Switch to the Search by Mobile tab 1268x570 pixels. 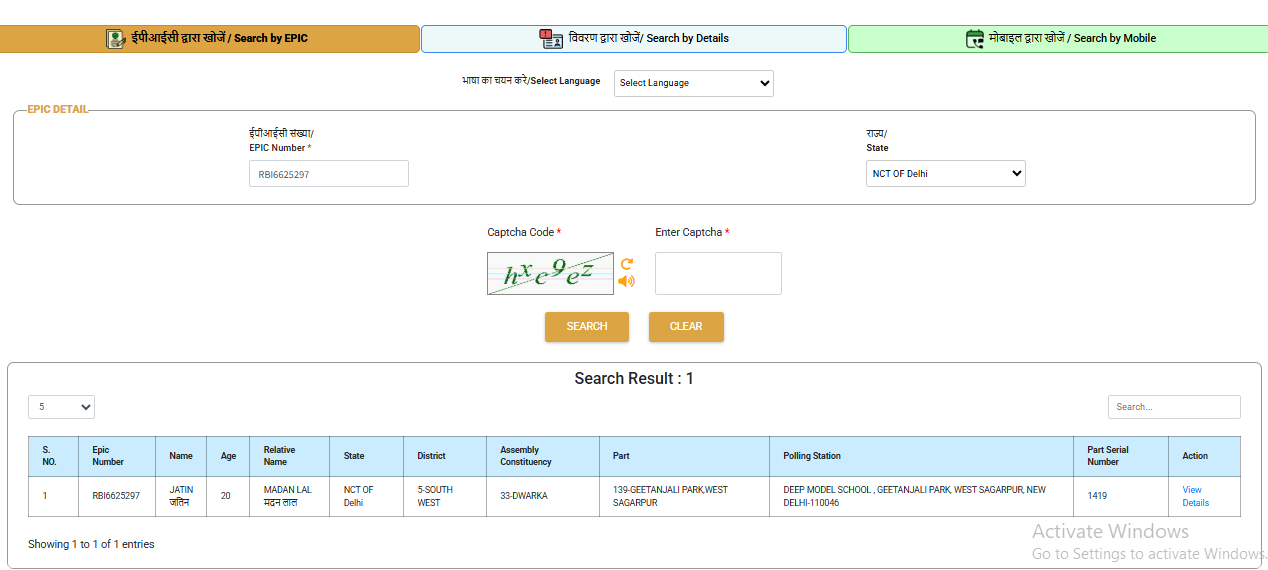pos(1058,39)
